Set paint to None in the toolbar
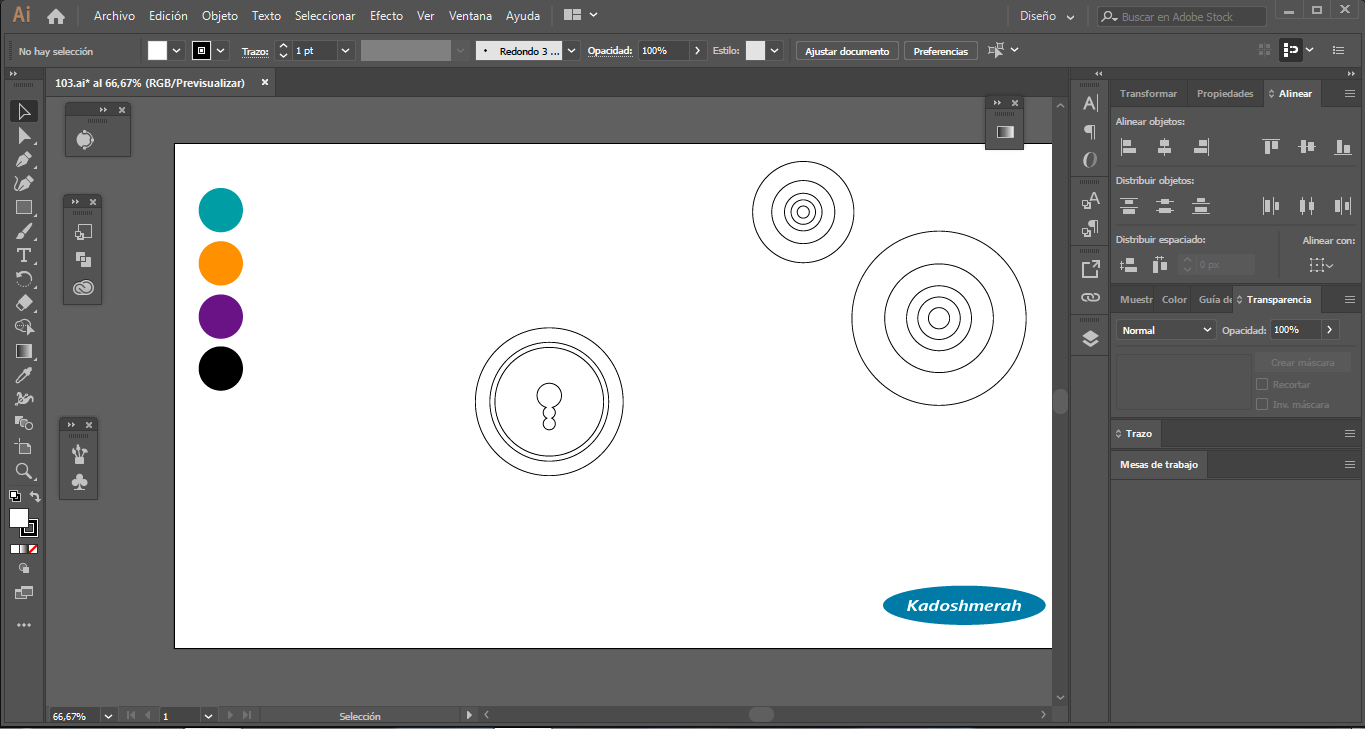The image size is (1365, 729). pos(33,549)
